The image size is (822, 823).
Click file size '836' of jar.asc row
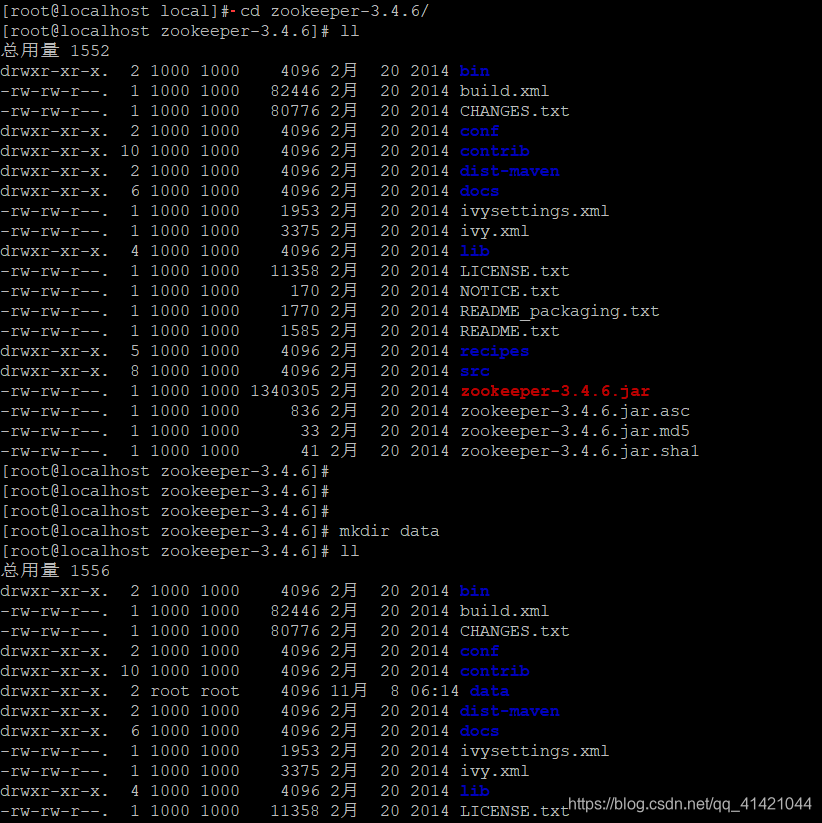pos(305,411)
